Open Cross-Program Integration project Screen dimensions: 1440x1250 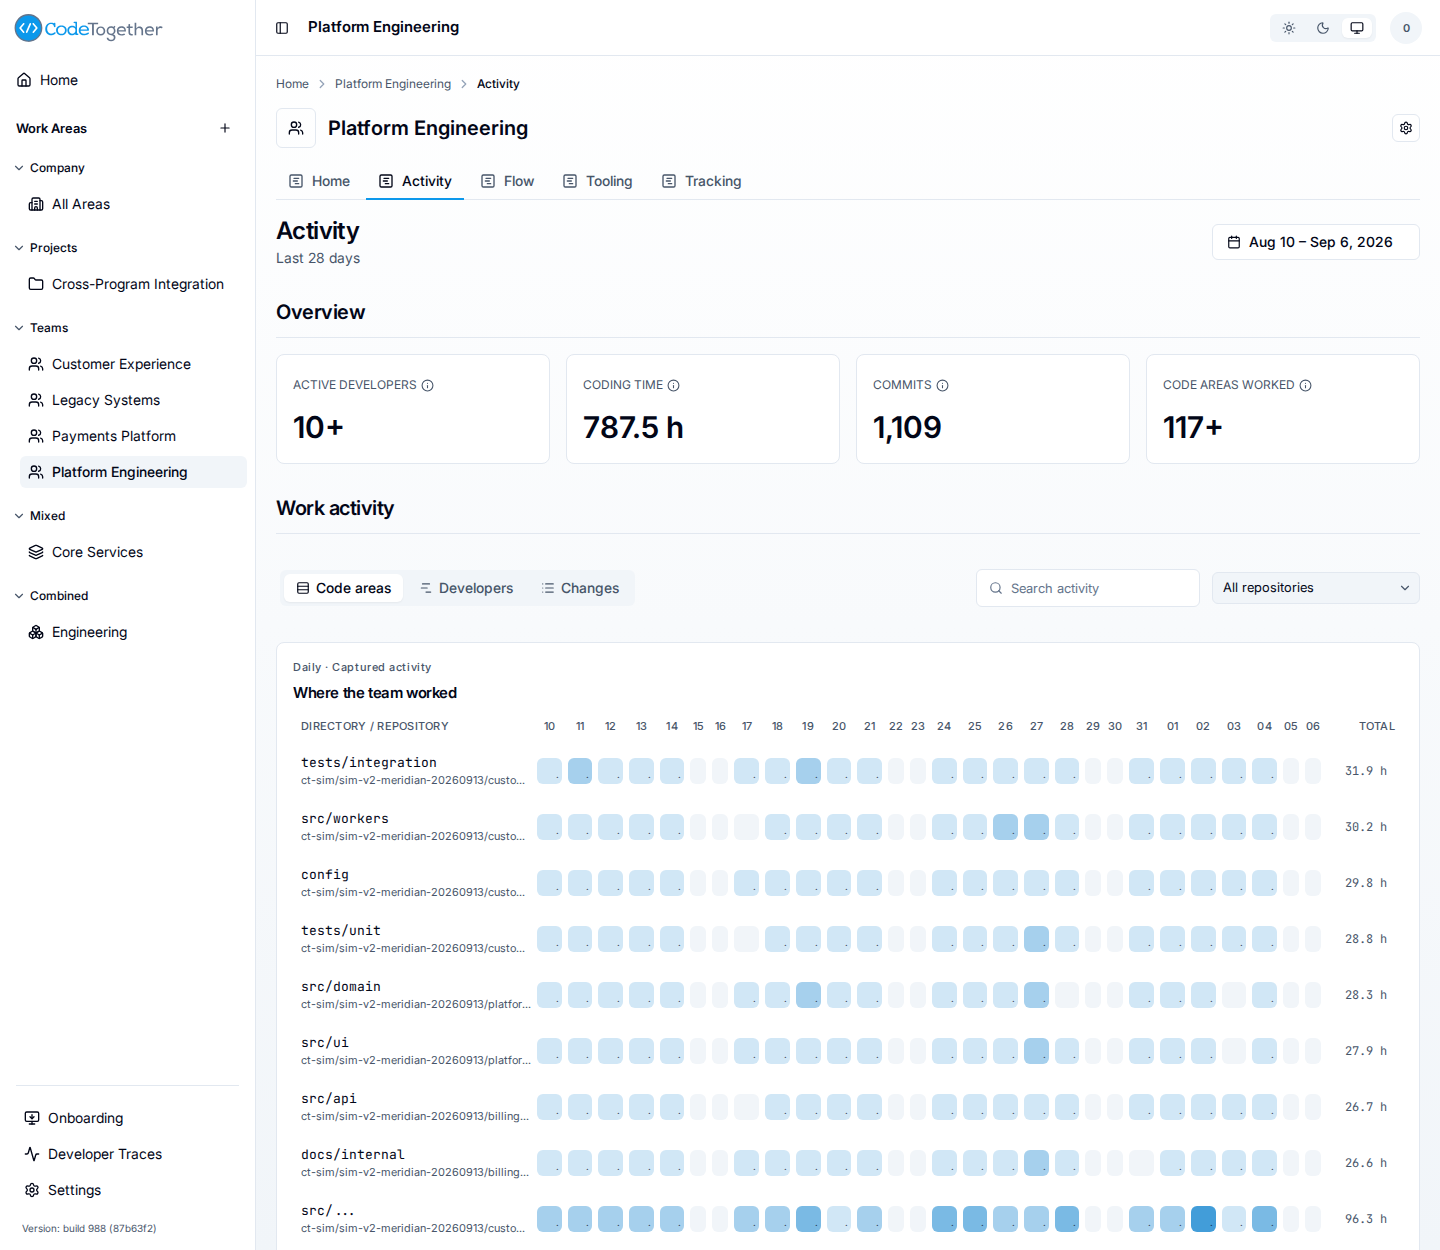click(133, 284)
